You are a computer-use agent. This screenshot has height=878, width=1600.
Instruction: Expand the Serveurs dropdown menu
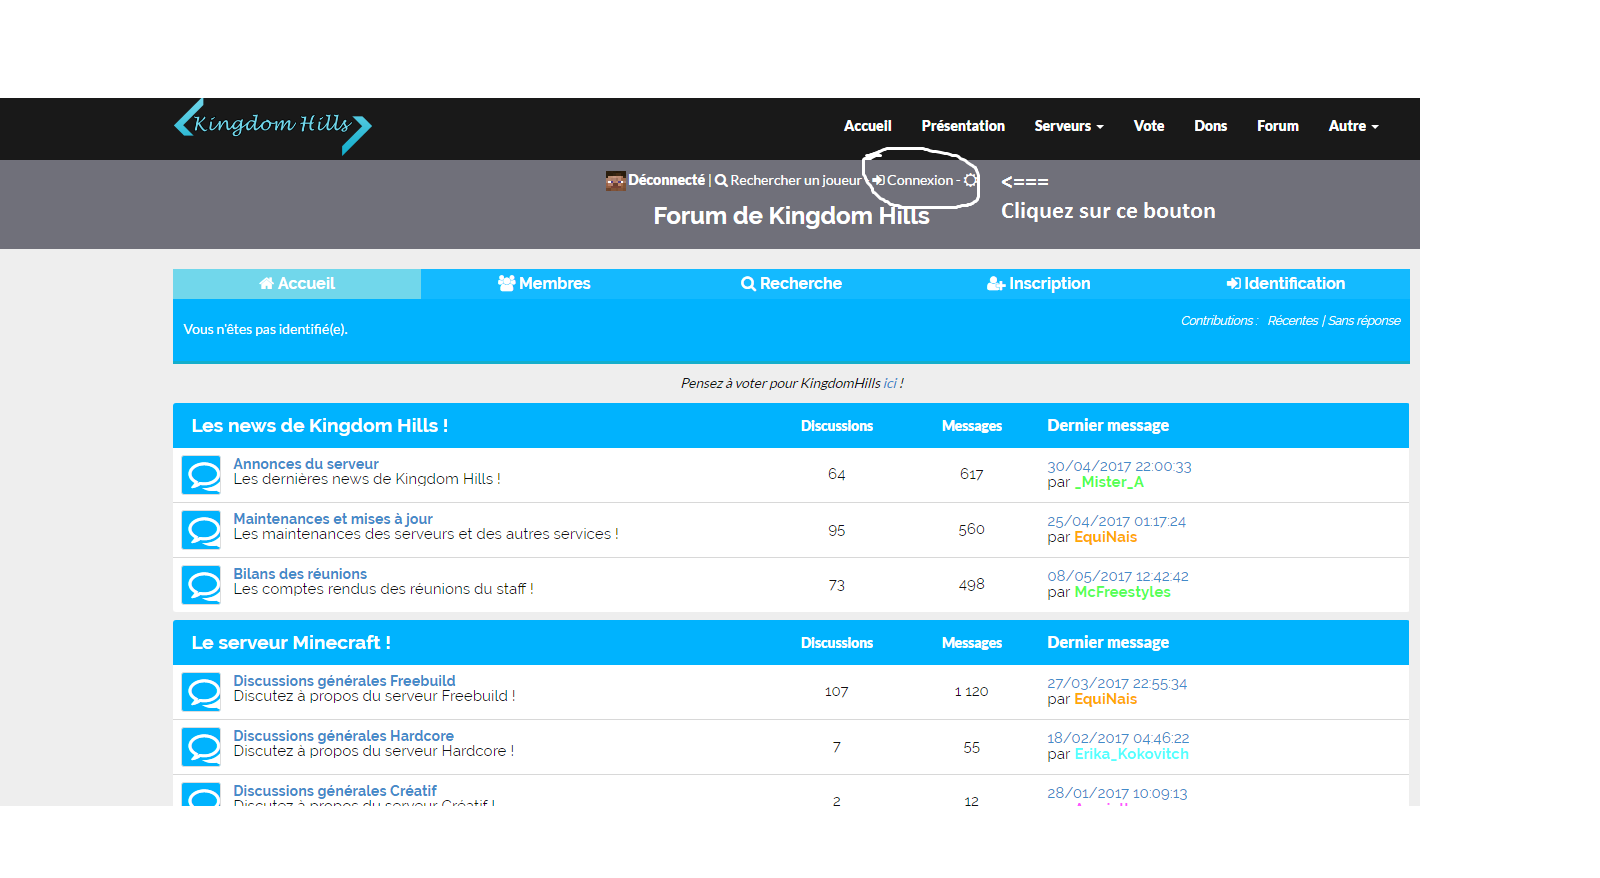(1068, 126)
